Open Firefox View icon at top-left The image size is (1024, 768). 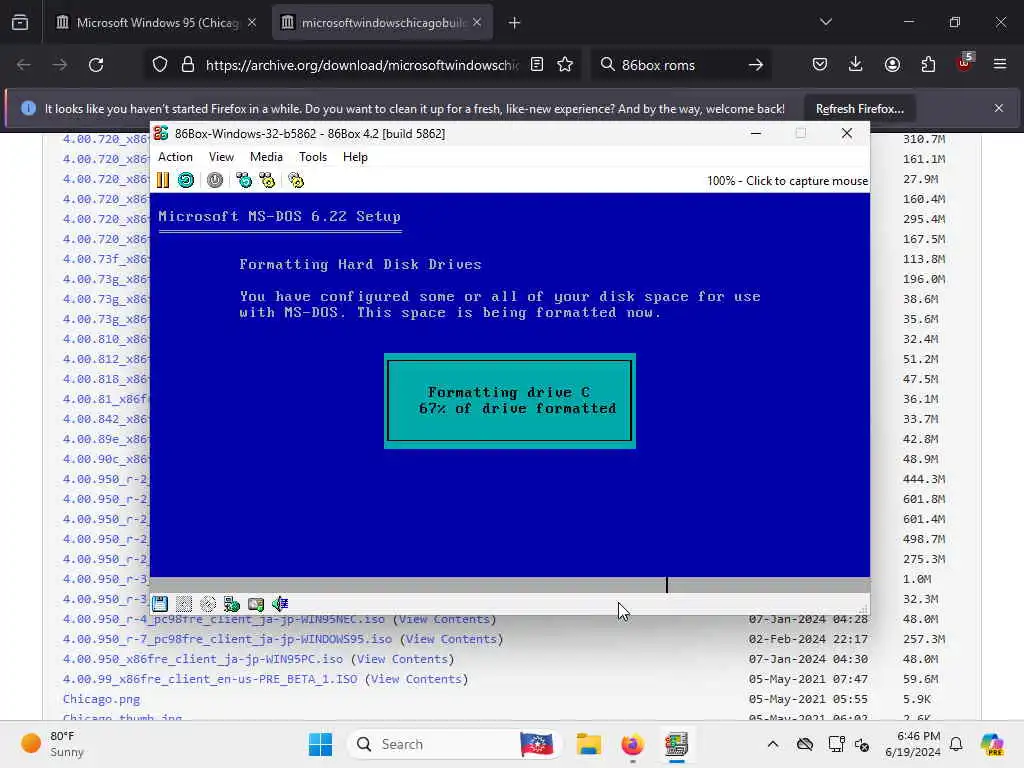click(20, 23)
